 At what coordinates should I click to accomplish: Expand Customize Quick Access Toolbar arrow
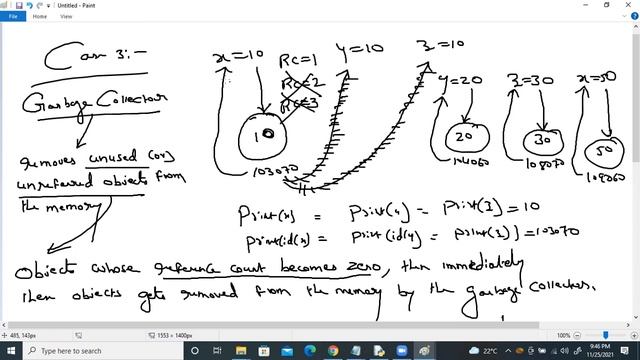(x=48, y=6)
